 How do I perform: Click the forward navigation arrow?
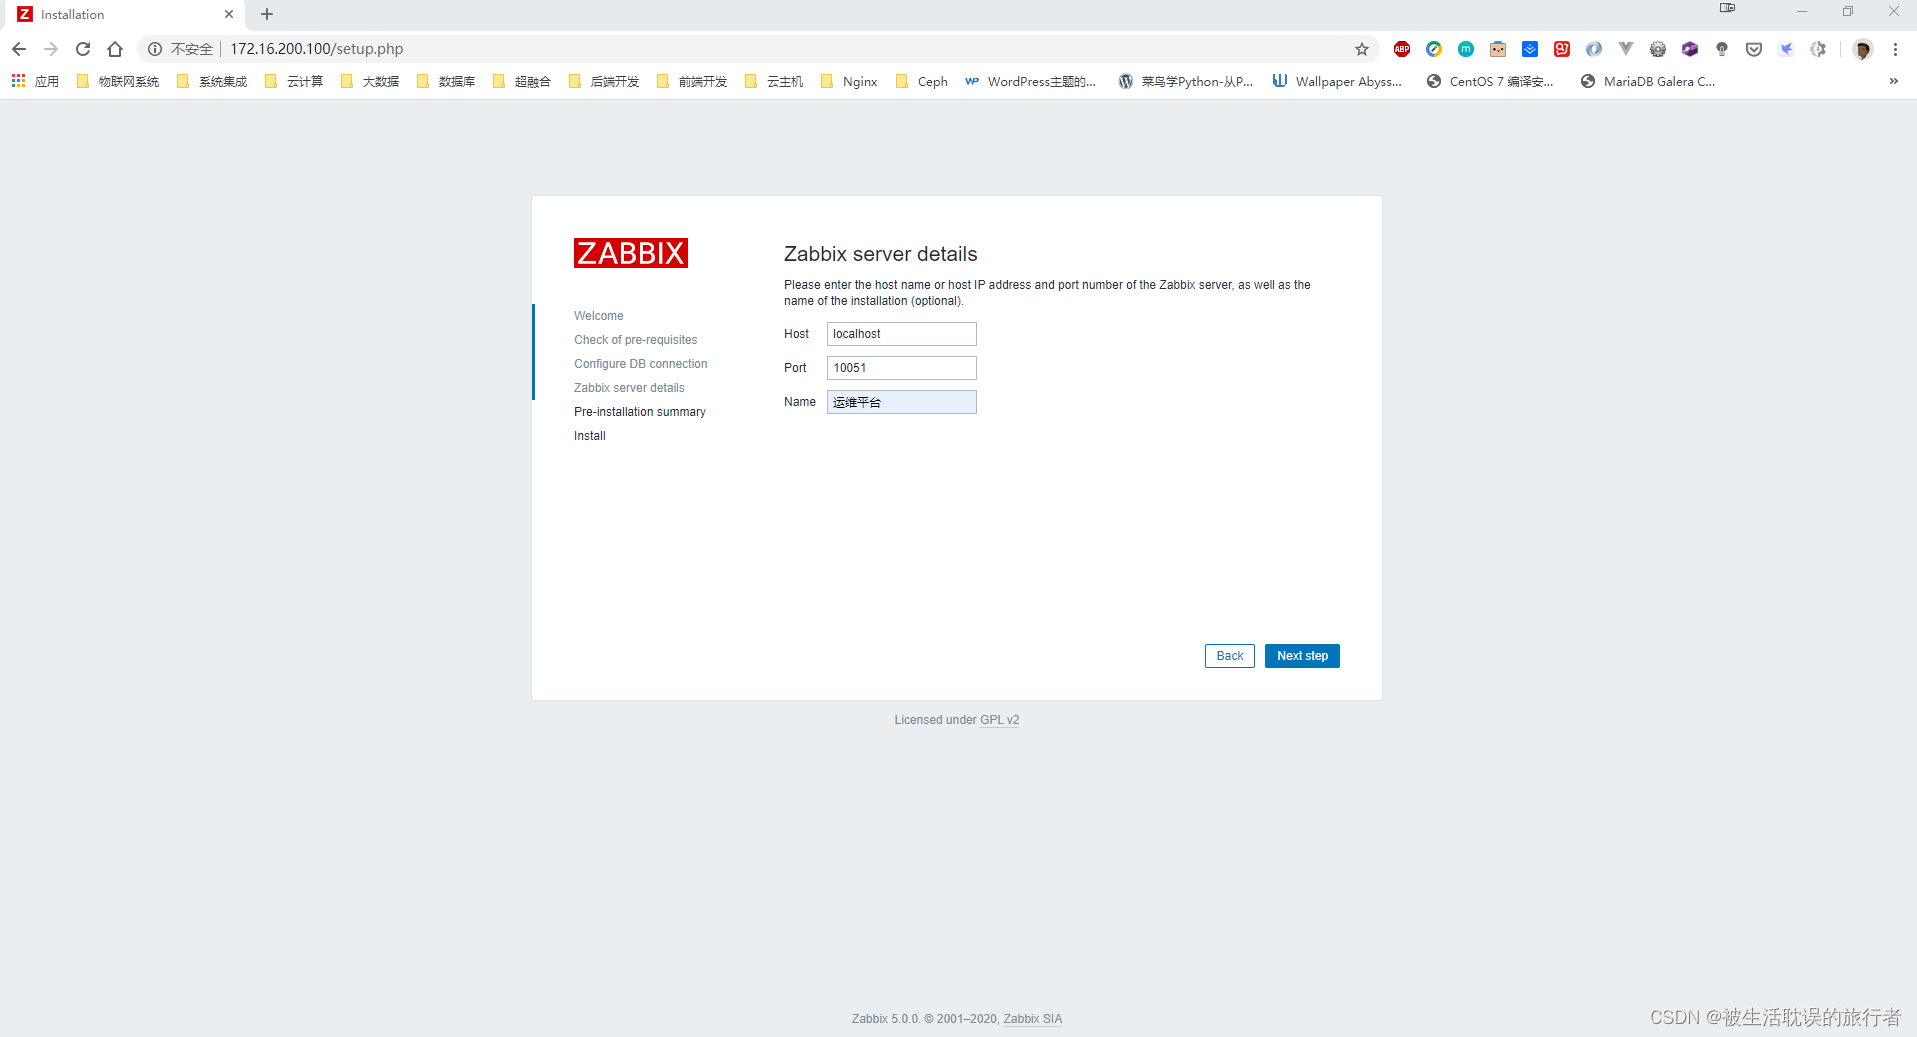51,49
